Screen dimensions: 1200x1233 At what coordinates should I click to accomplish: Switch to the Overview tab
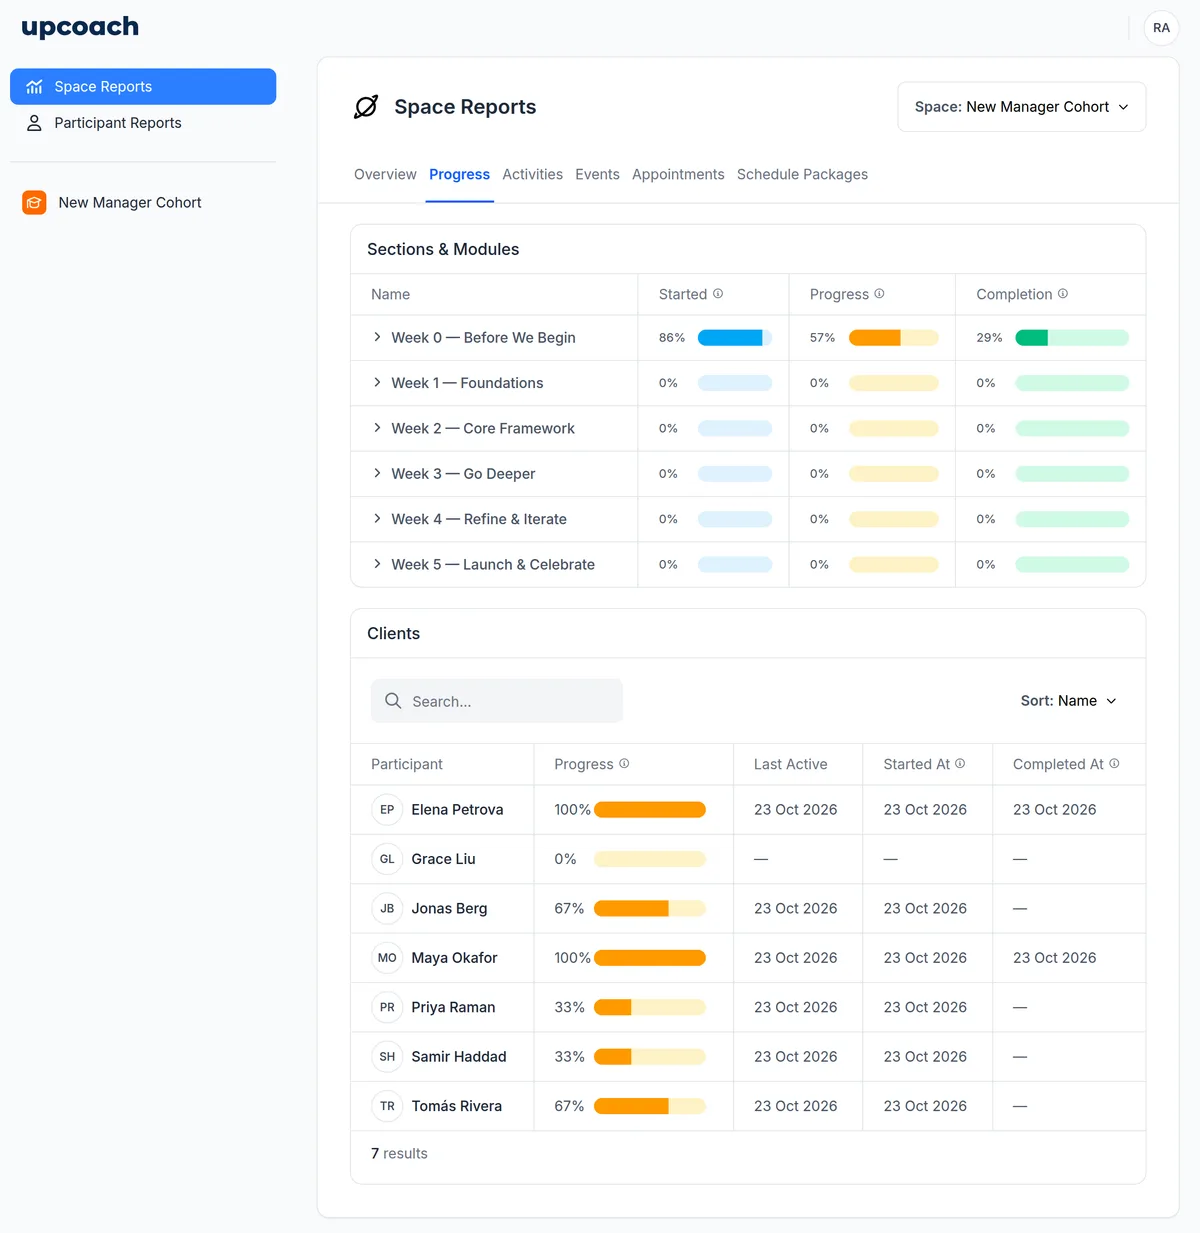(x=385, y=174)
